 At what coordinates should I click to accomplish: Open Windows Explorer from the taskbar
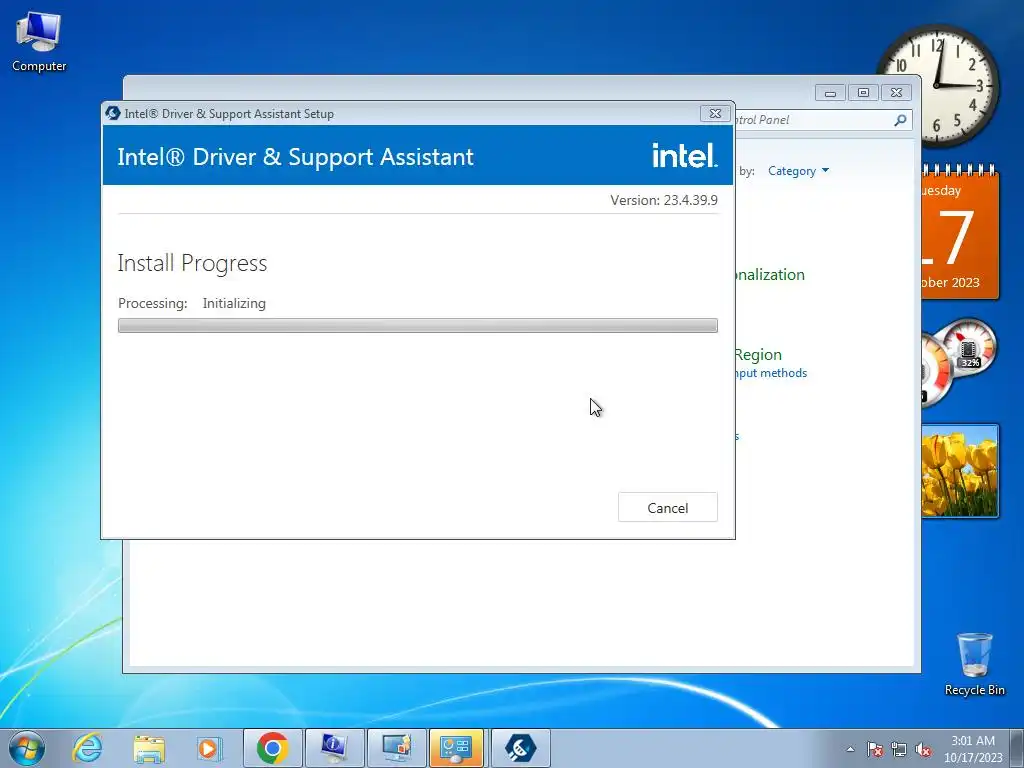(x=149, y=748)
